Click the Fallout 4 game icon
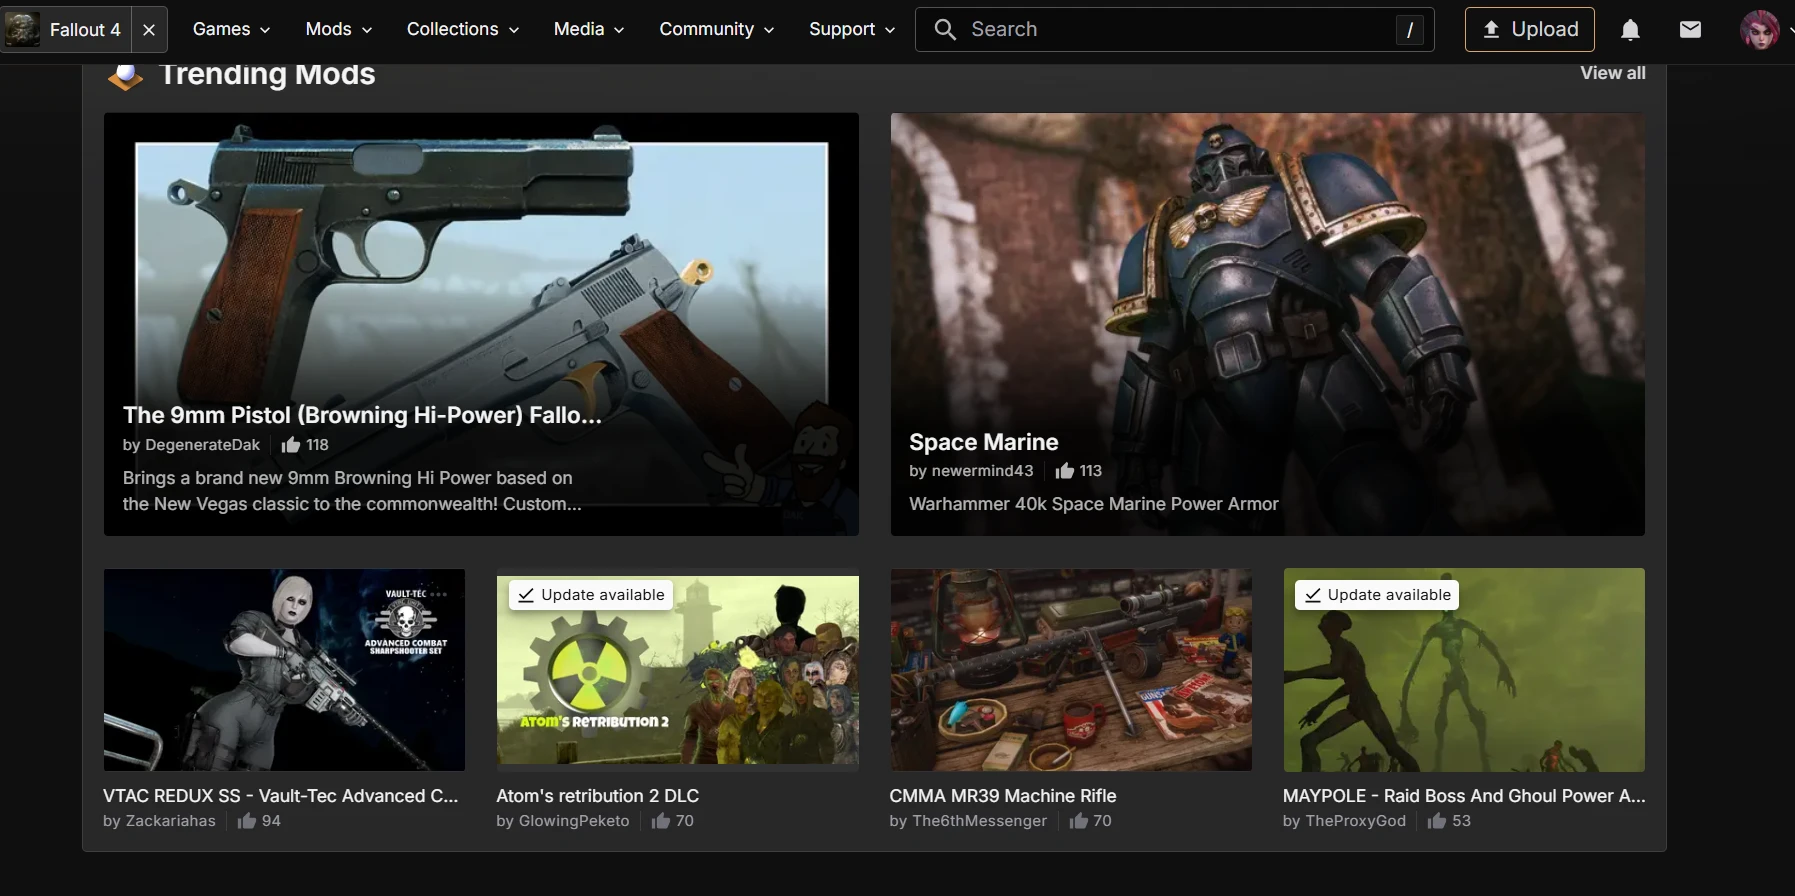 (23, 29)
